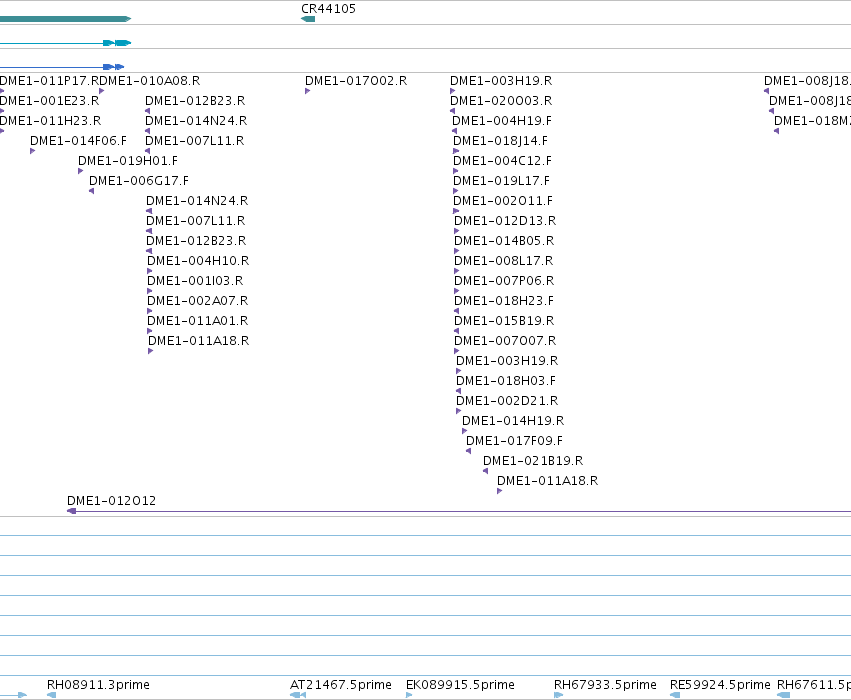Click the DME1-004H10.R label
The image size is (851, 700).
tap(198, 261)
